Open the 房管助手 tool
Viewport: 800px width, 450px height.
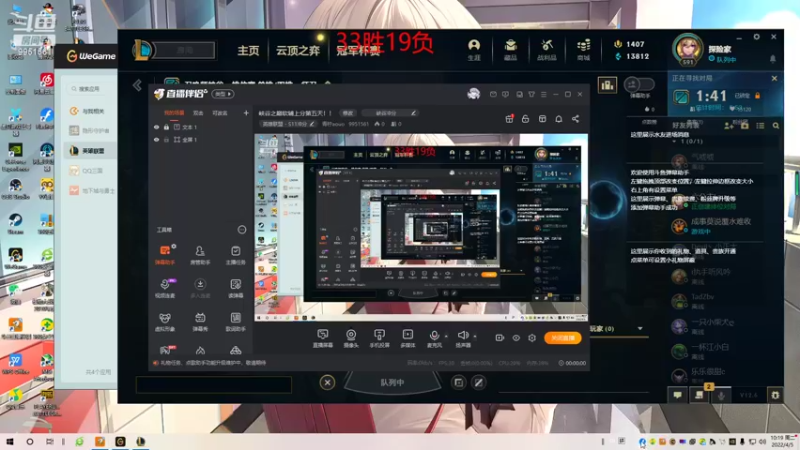tap(200, 255)
